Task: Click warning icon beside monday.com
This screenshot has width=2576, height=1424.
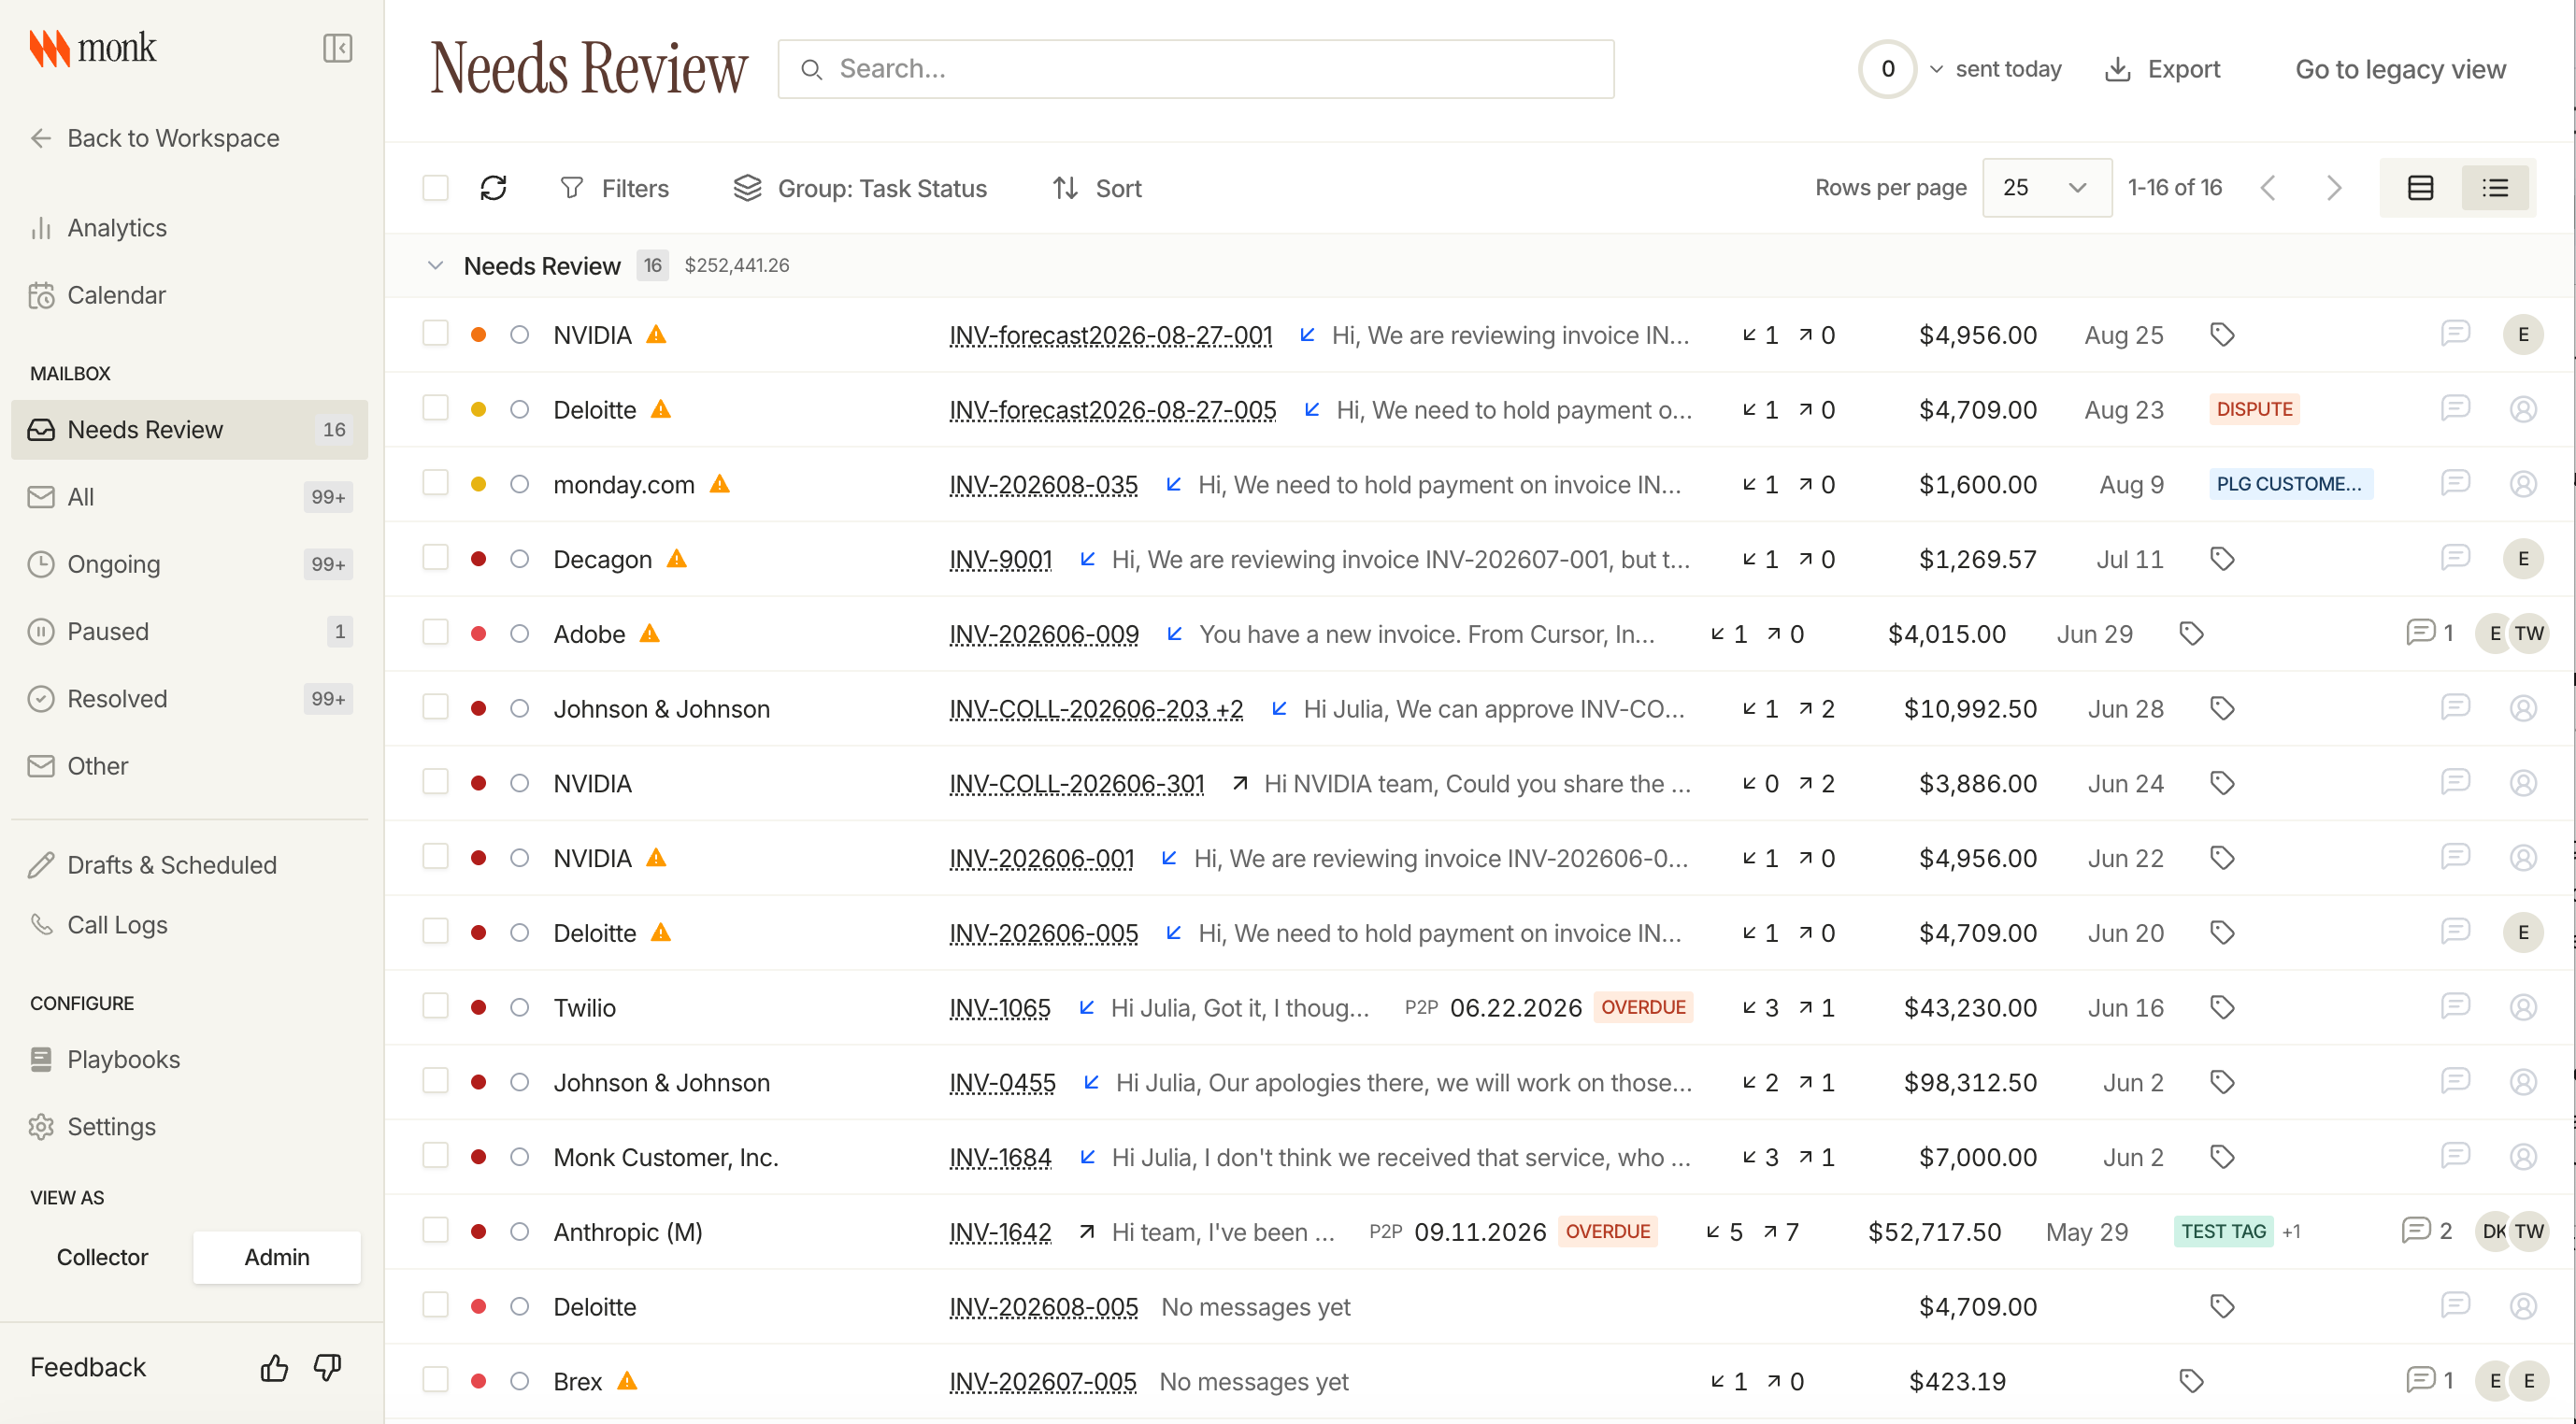Action: point(720,484)
